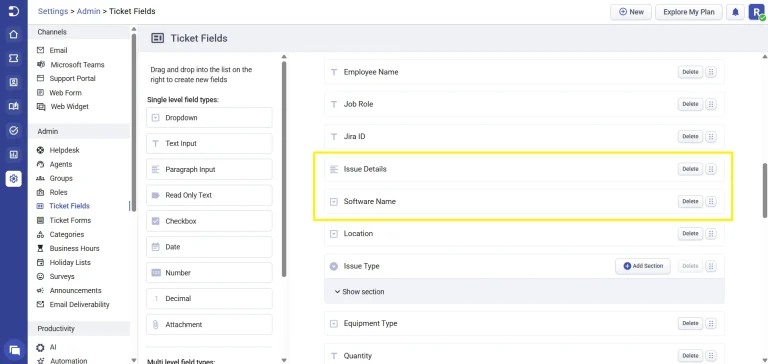Open Agents in Admin section

point(61,164)
